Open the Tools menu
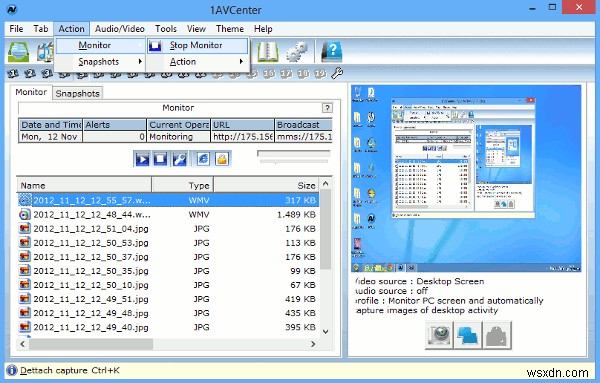 coord(166,29)
